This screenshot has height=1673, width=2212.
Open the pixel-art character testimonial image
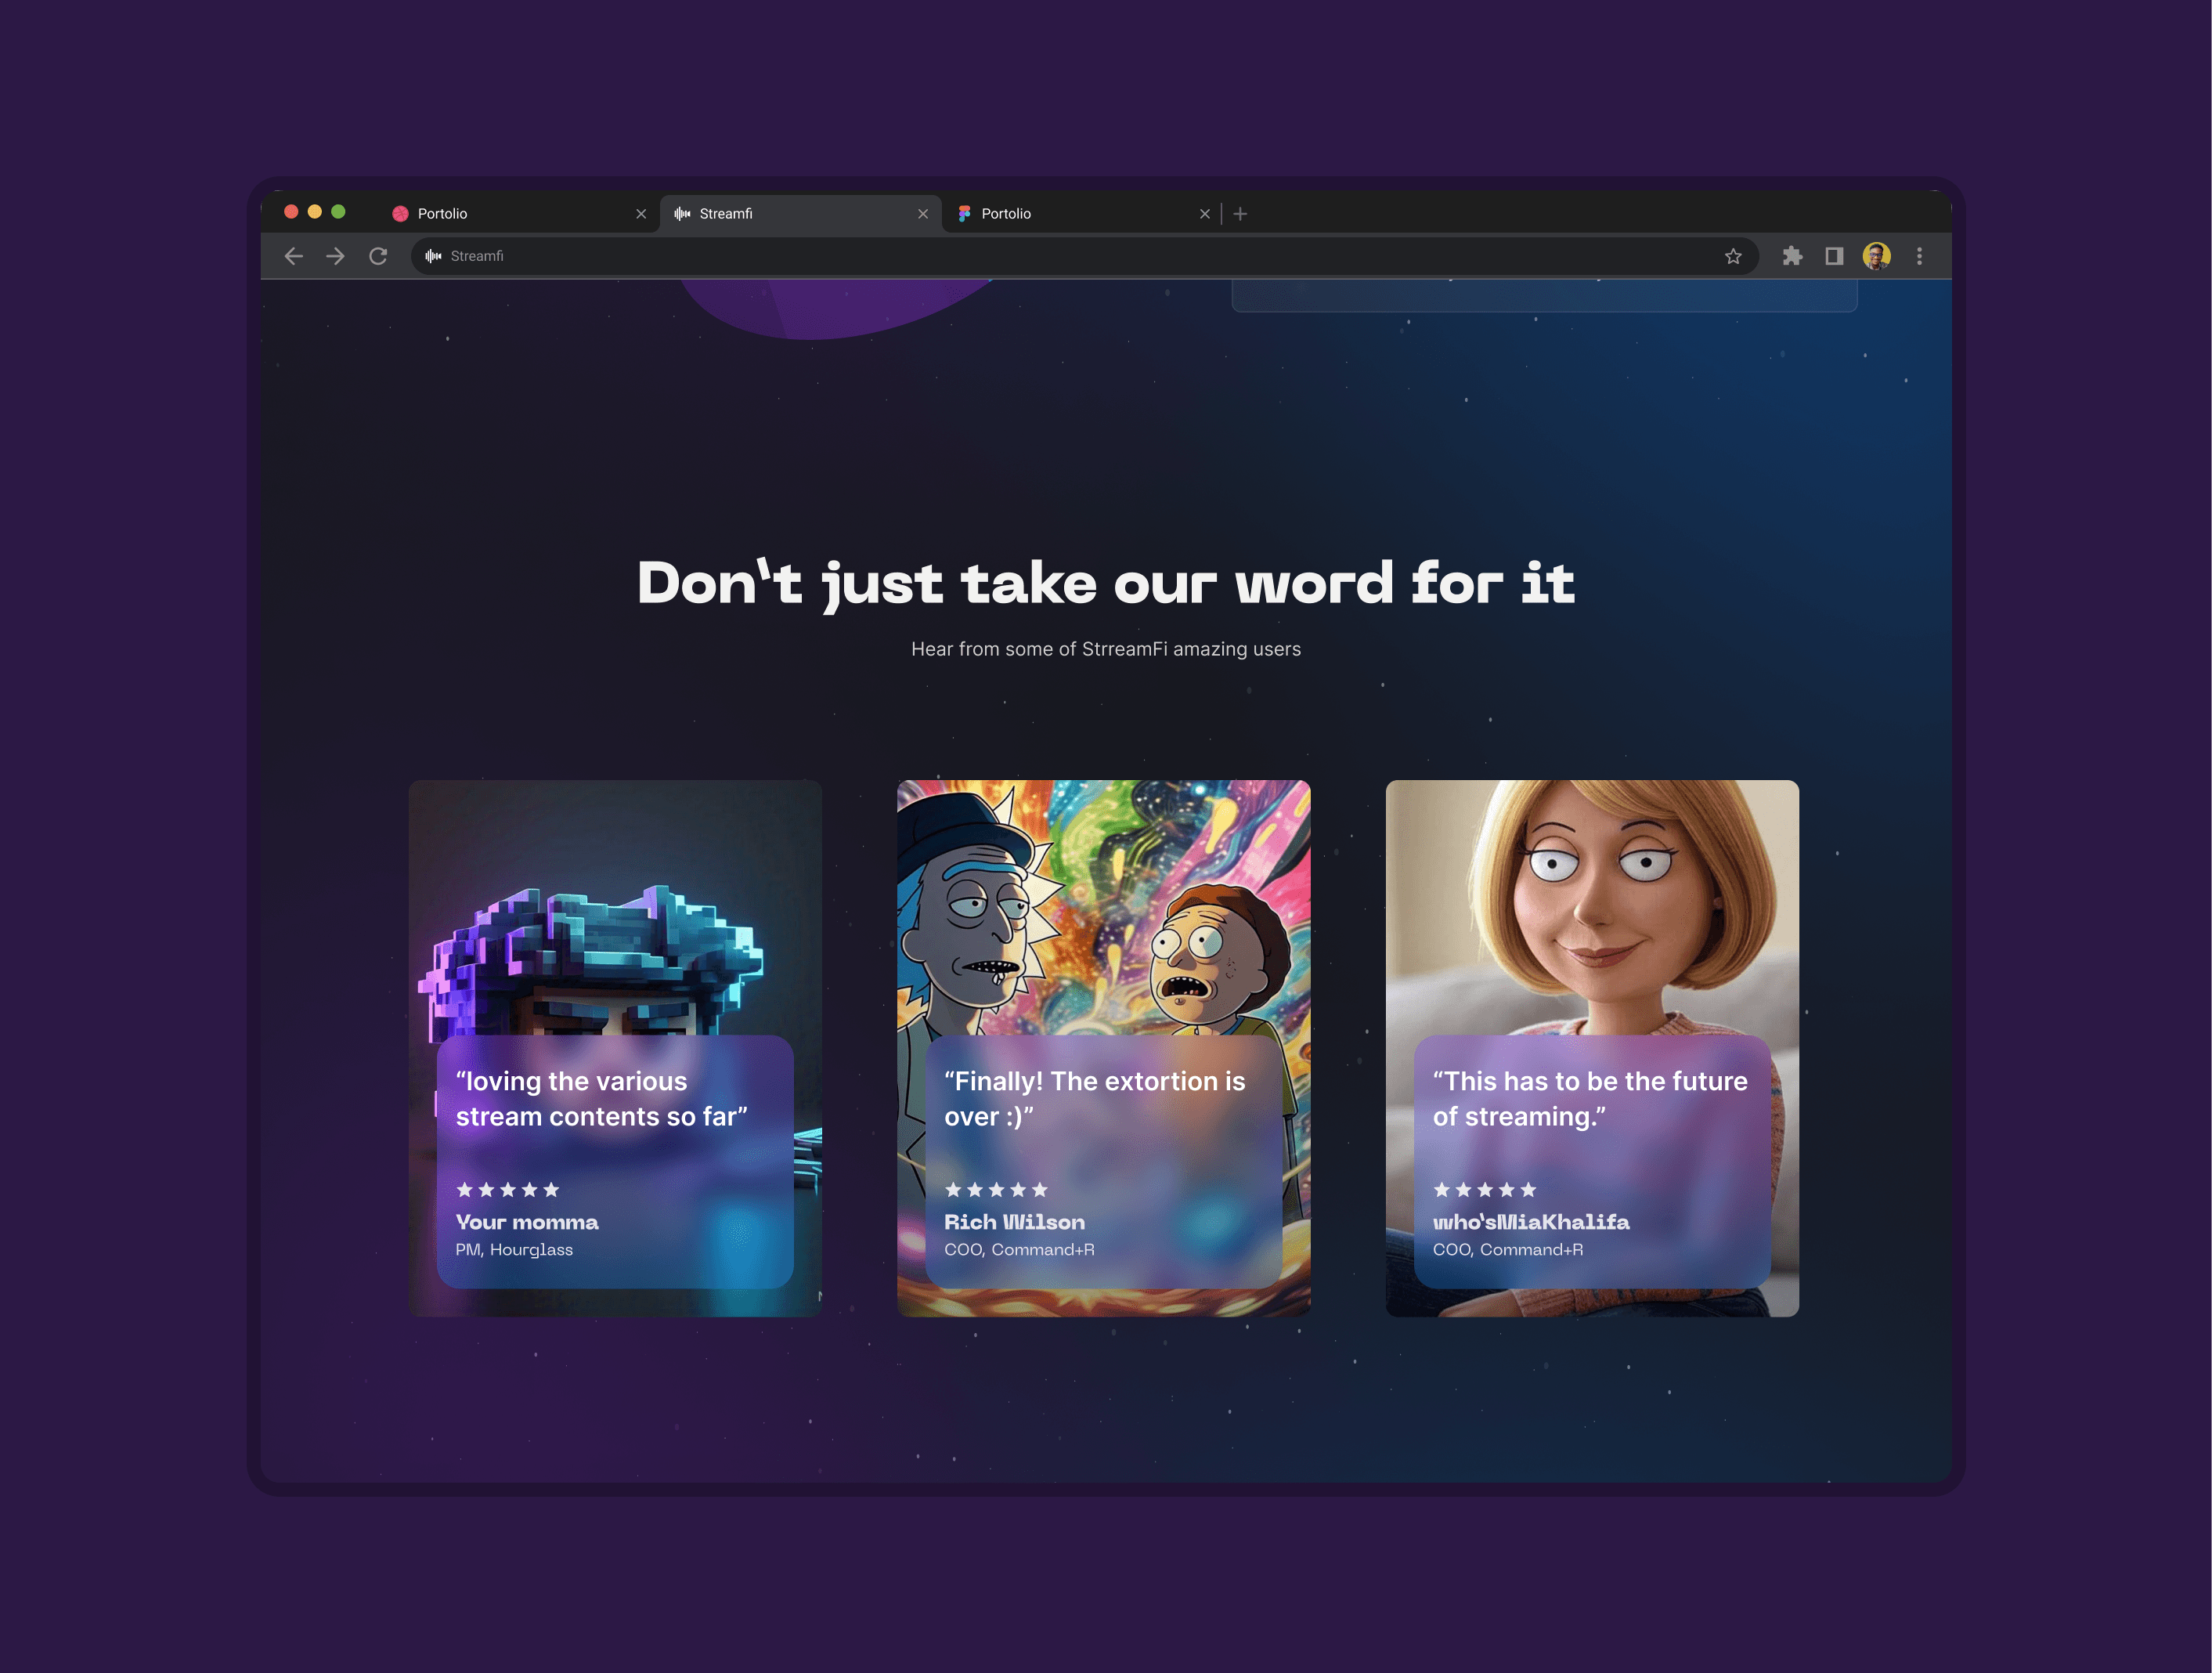[x=615, y=907]
